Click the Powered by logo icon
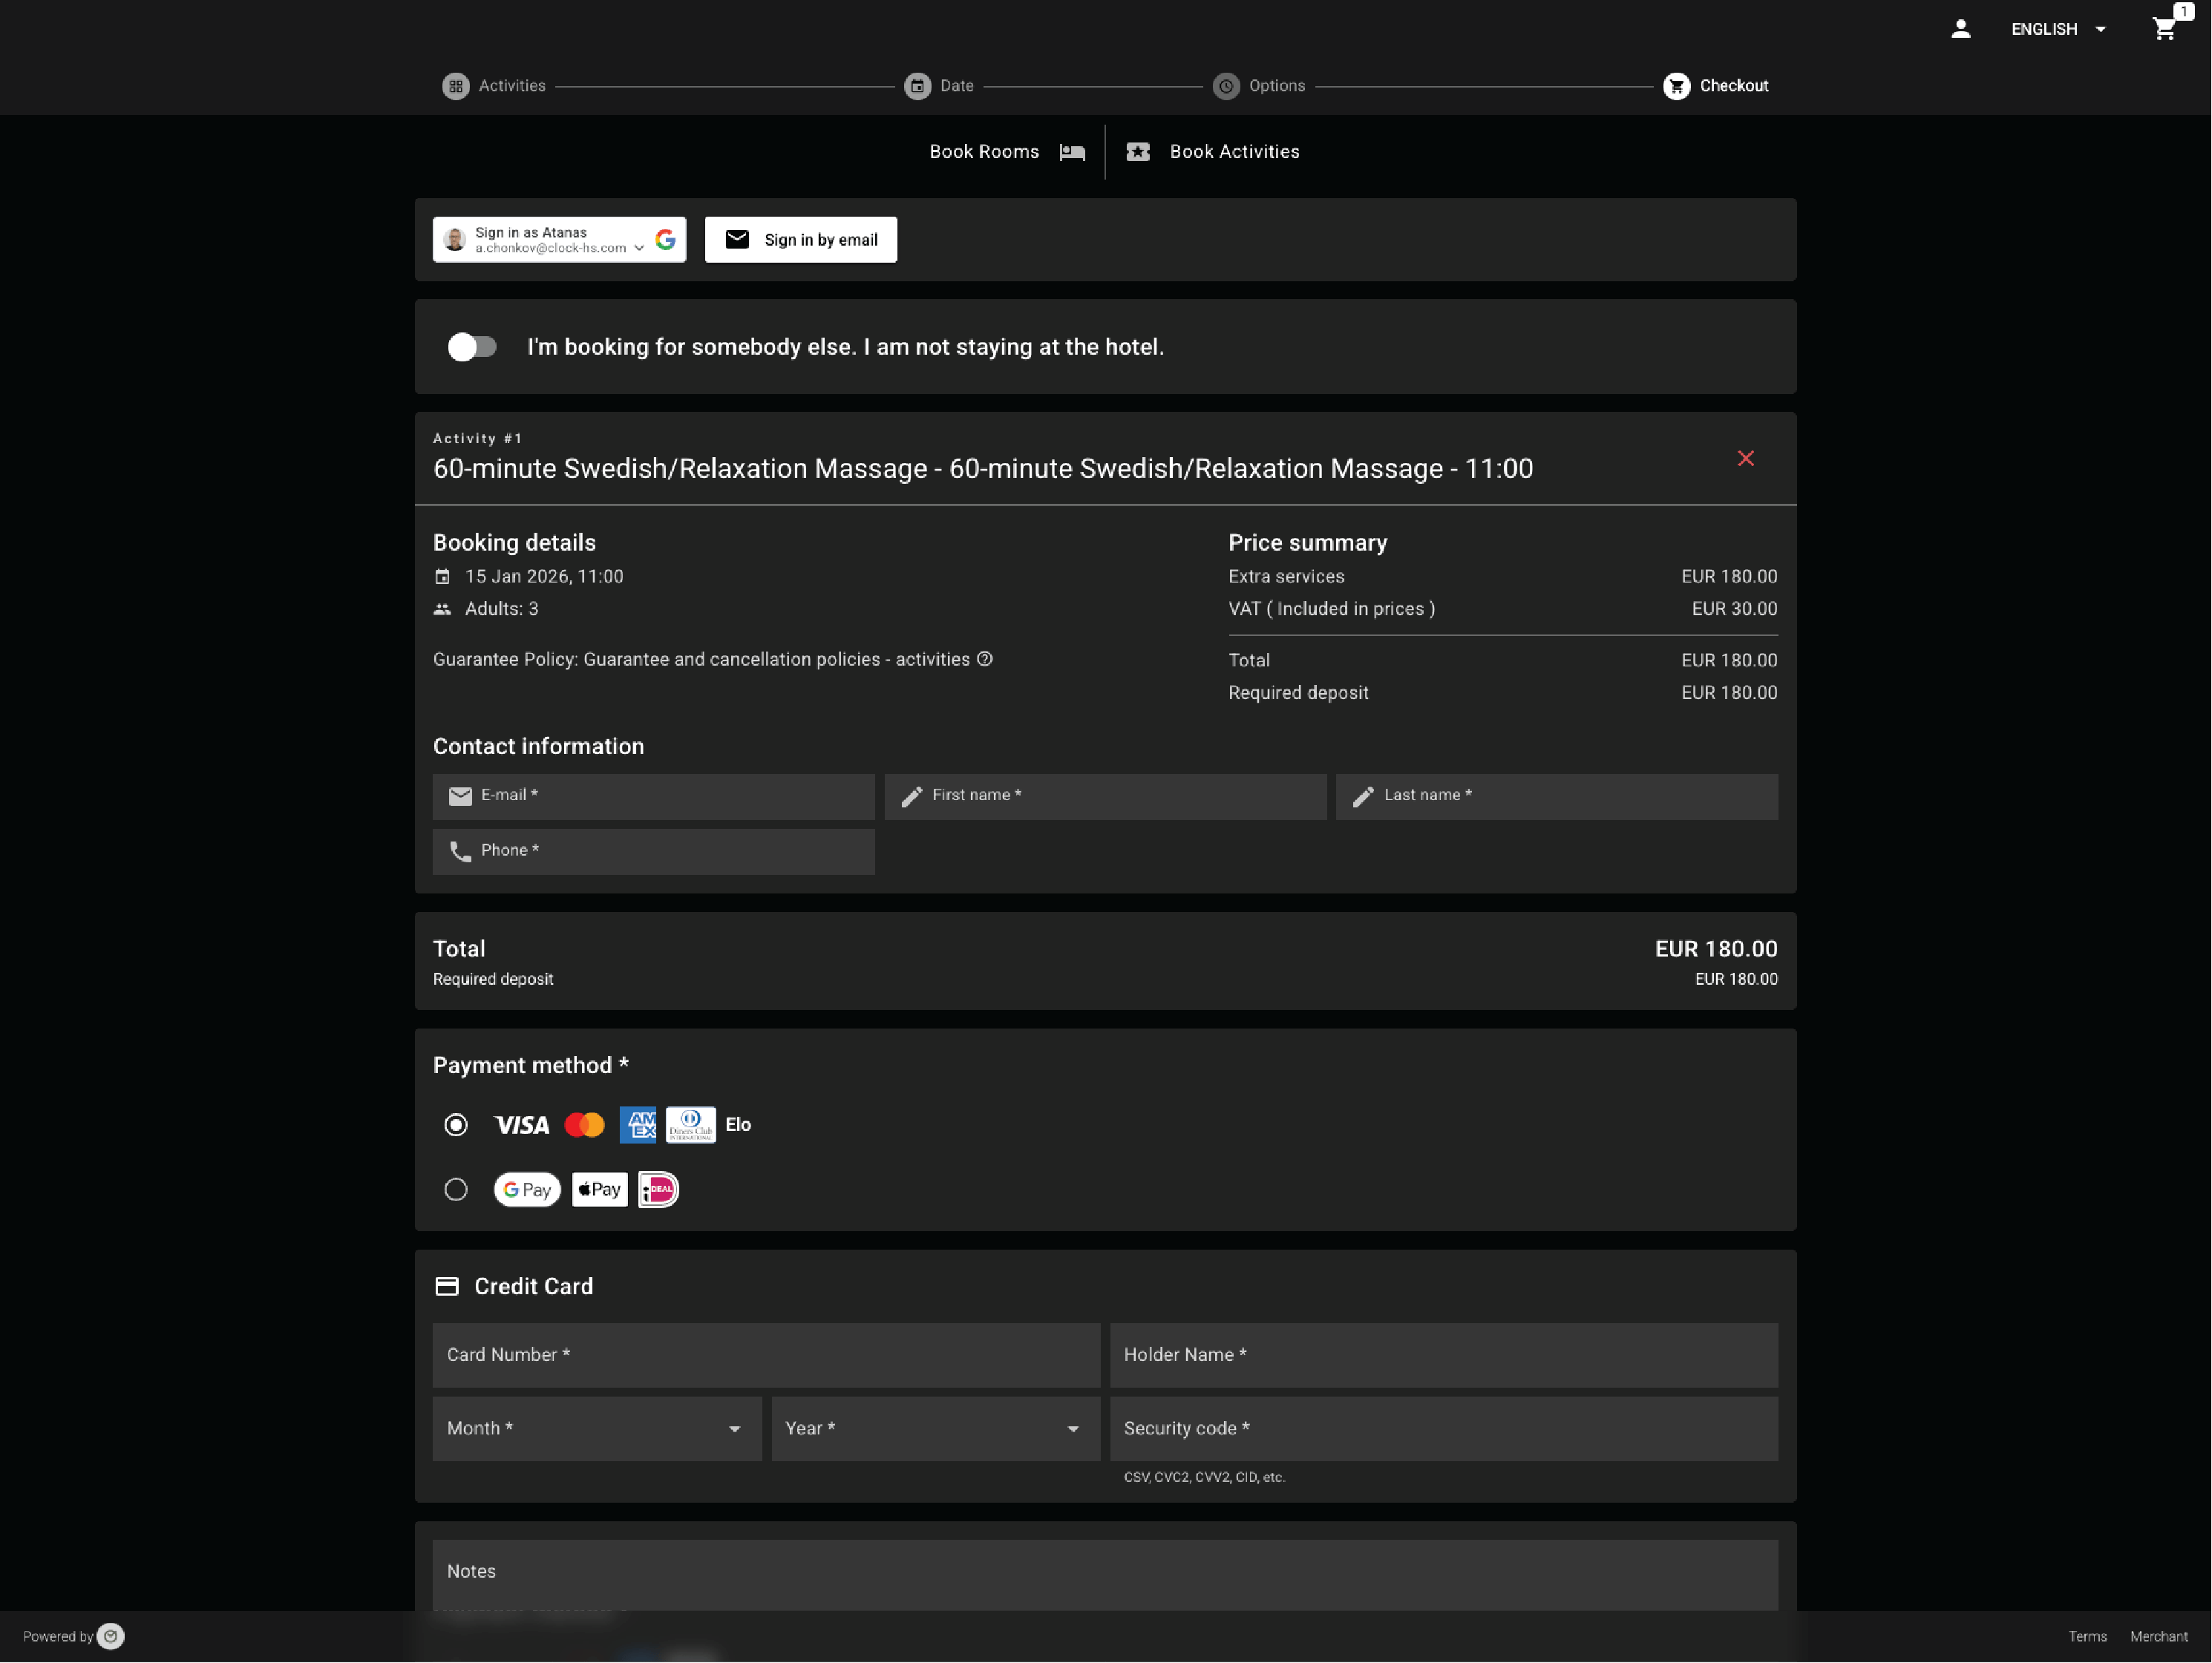The image size is (2212, 1663). point(111,1636)
